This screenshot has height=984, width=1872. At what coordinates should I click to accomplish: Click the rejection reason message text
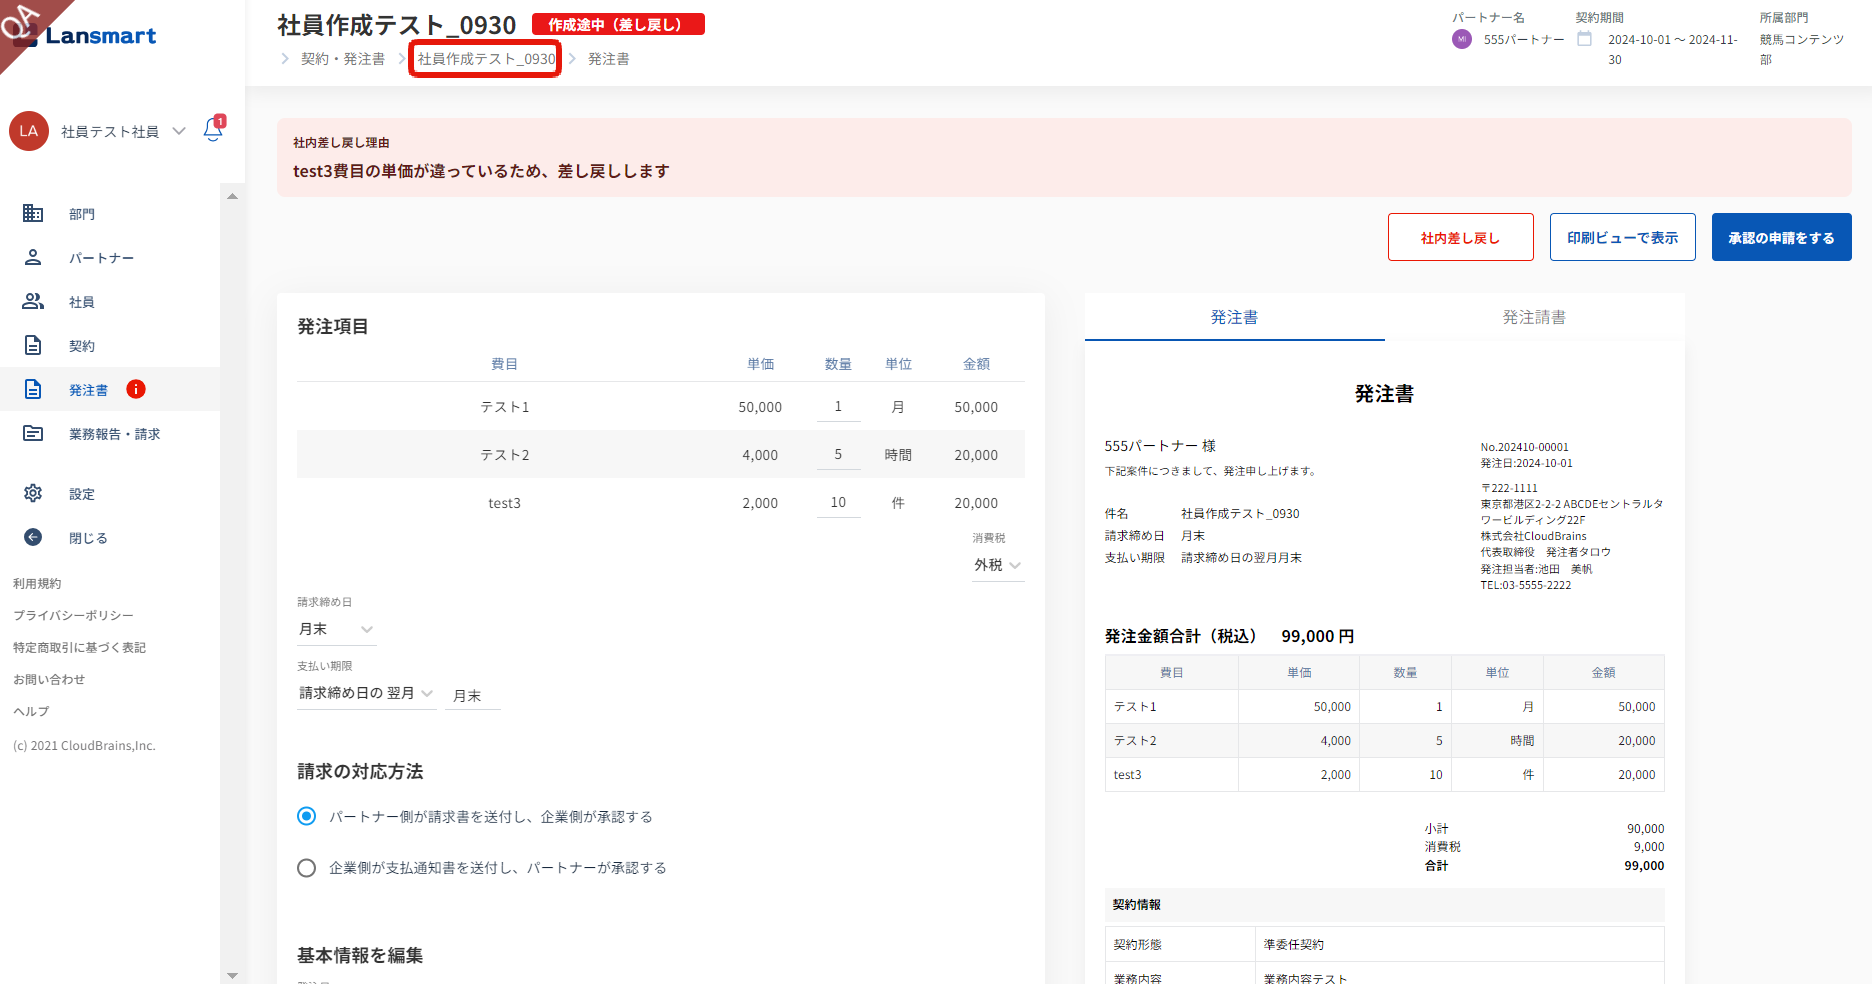[x=481, y=171]
